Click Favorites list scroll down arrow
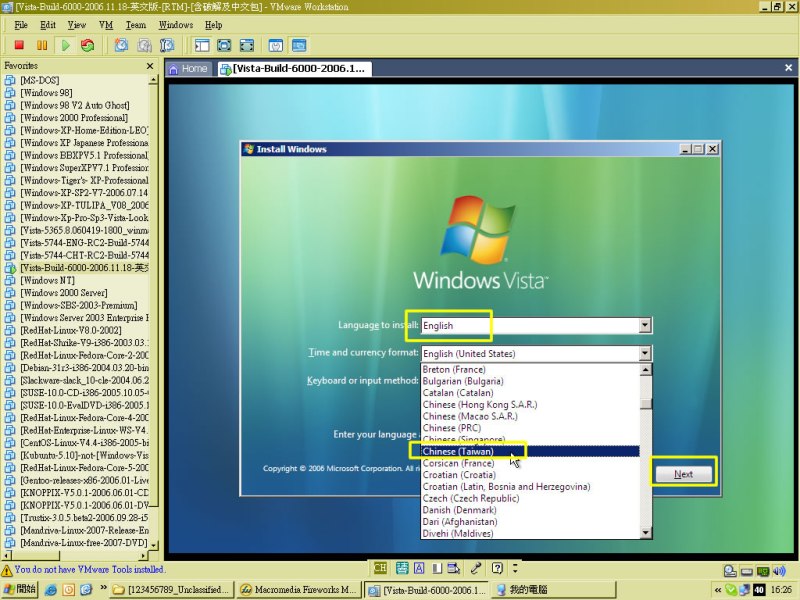The width and height of the screenshot is (800, 600). point(154,545)
